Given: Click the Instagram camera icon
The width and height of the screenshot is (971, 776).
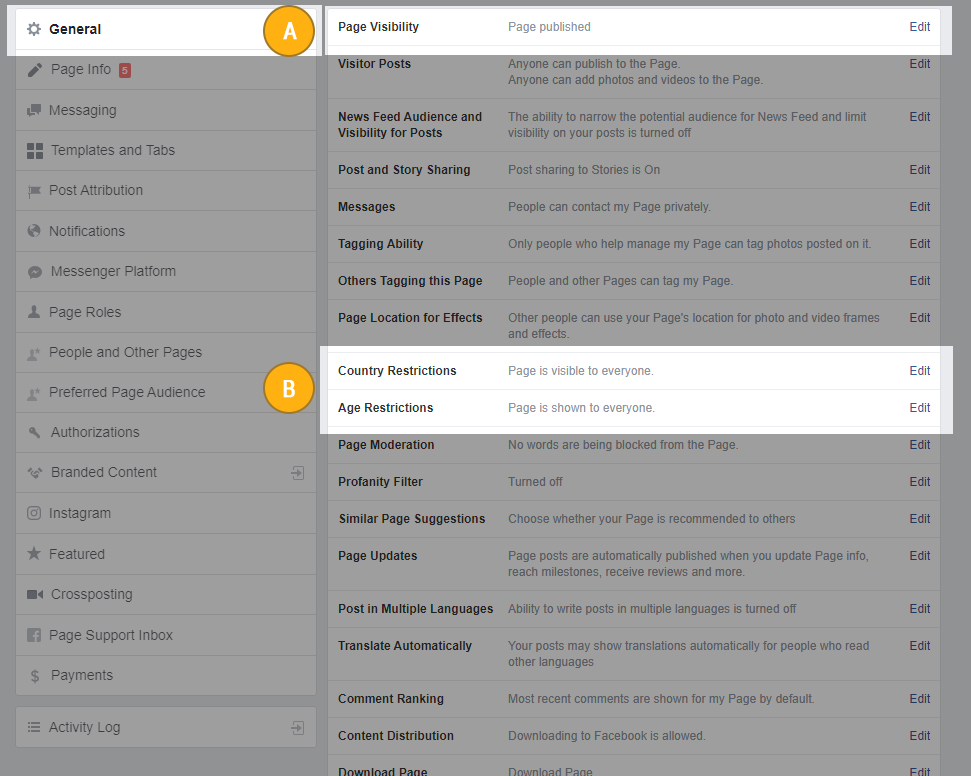Looking at the screenshot, I should click(34, 513).
